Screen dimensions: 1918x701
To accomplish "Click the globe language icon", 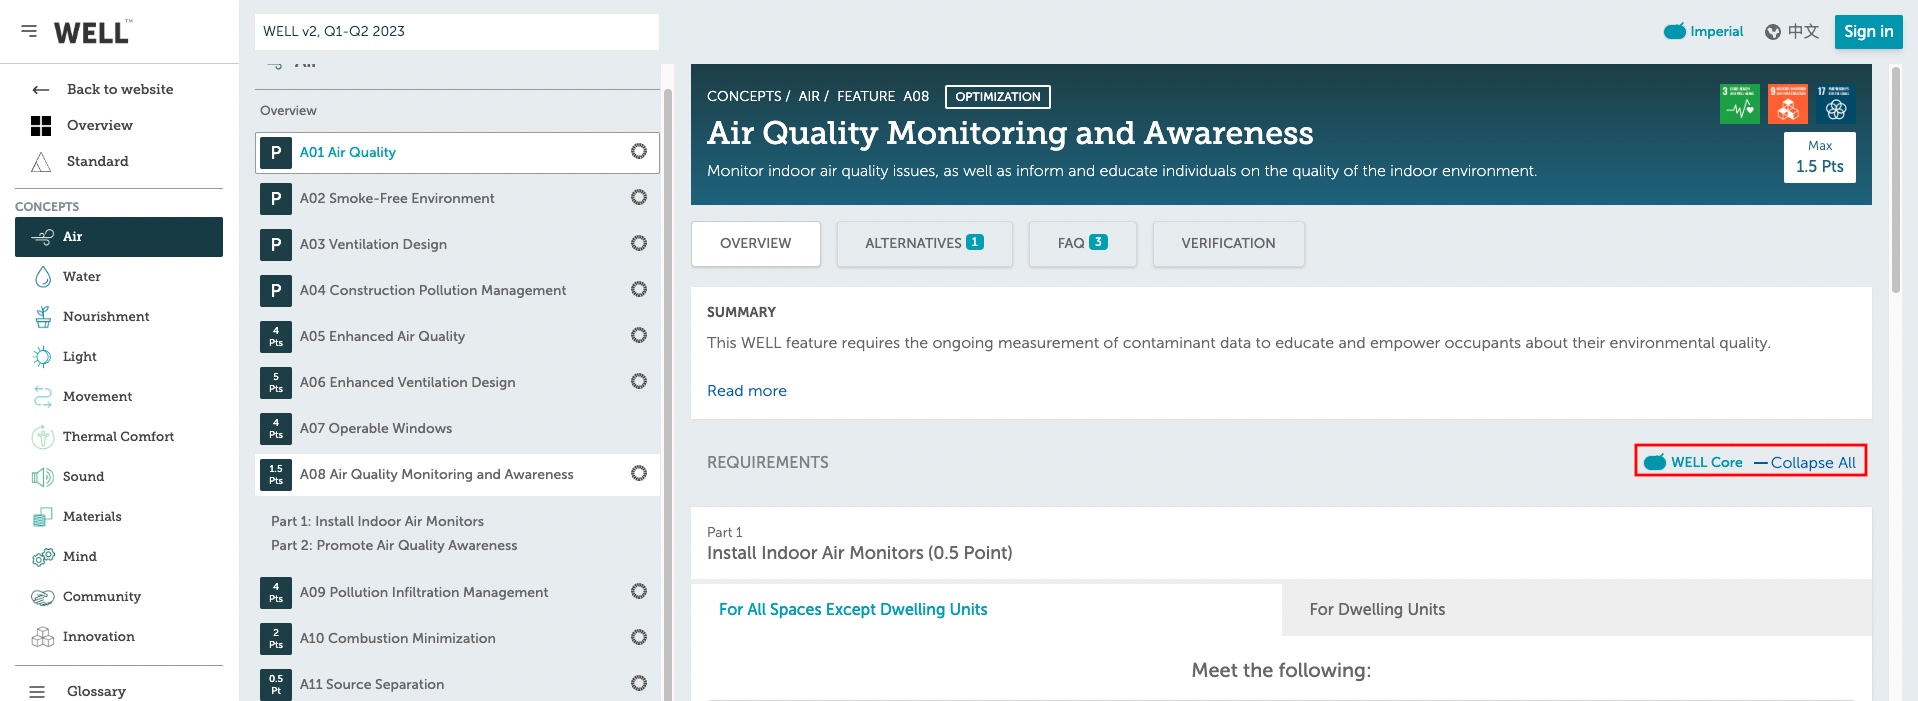I will coord(1773,32).
